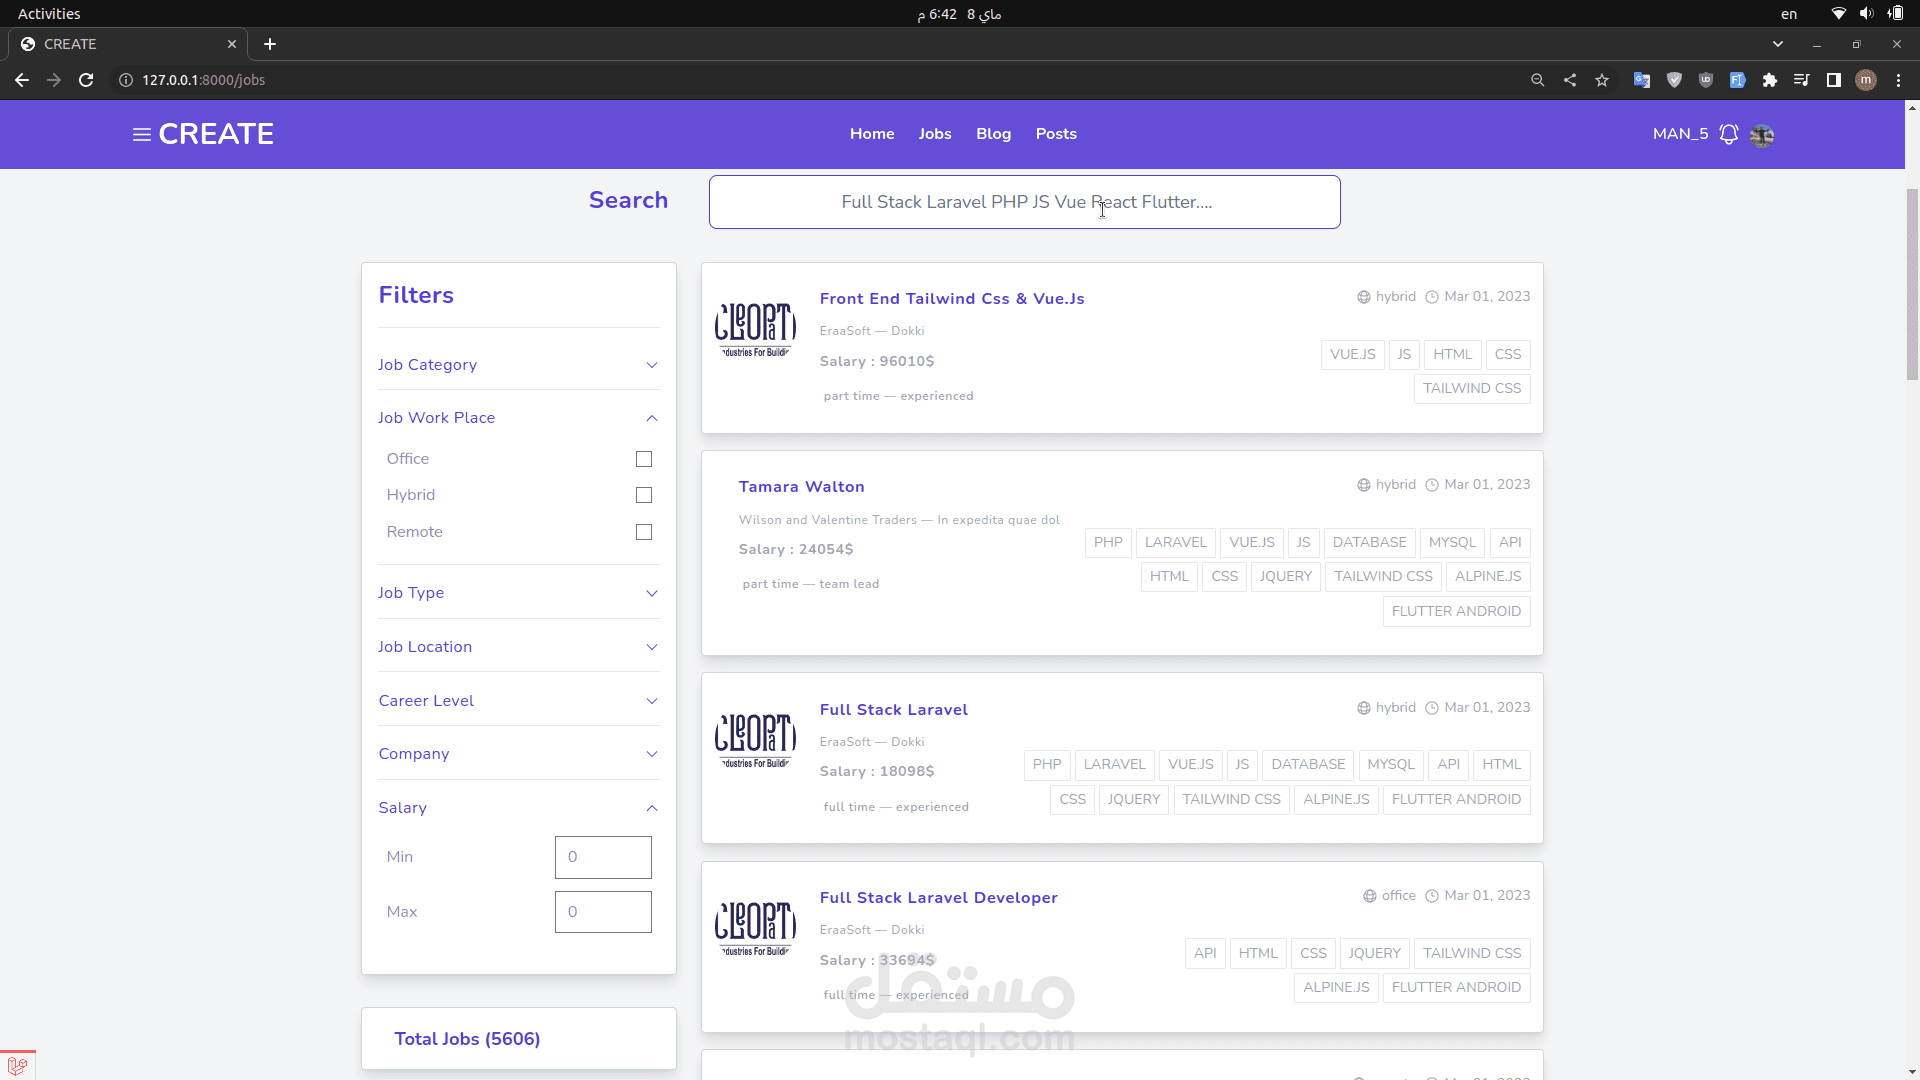The width and height of the screenshot is (1920, 1080).
Task: Open Front End Tailwind Css & Vue.Js listing
Action: (x=951, y=299)
